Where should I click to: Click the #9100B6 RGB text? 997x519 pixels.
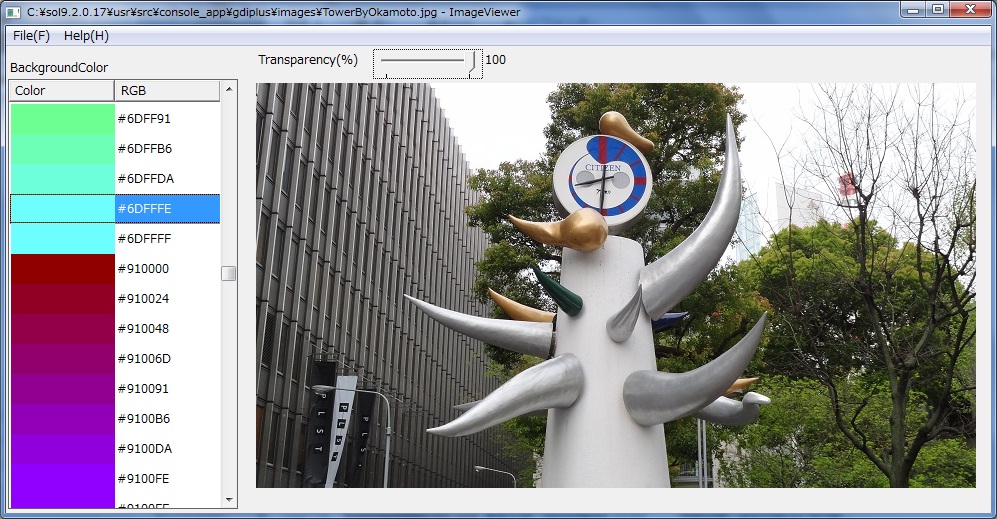[x=144, y=419]
